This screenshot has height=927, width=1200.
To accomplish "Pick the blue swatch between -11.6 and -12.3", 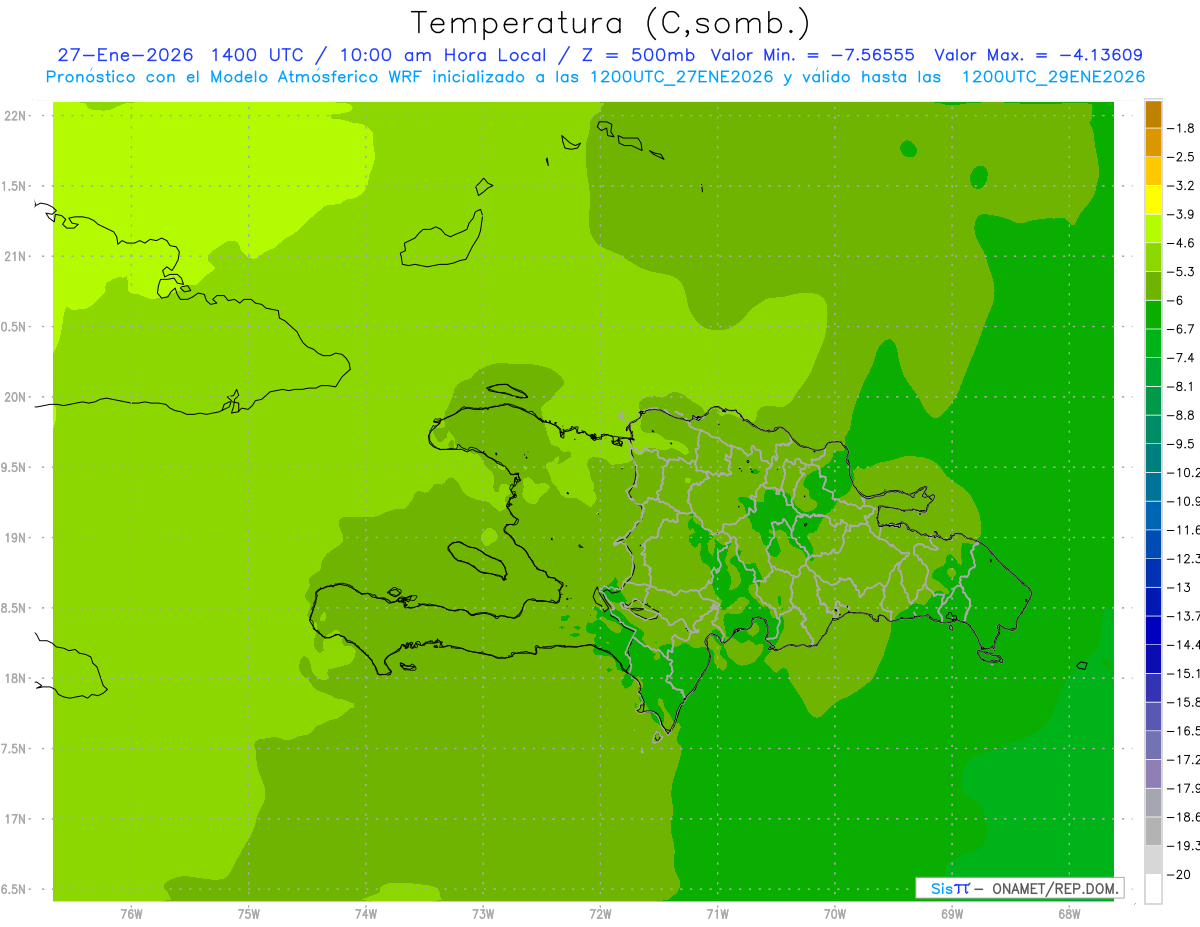I will tap(1153, 544).
